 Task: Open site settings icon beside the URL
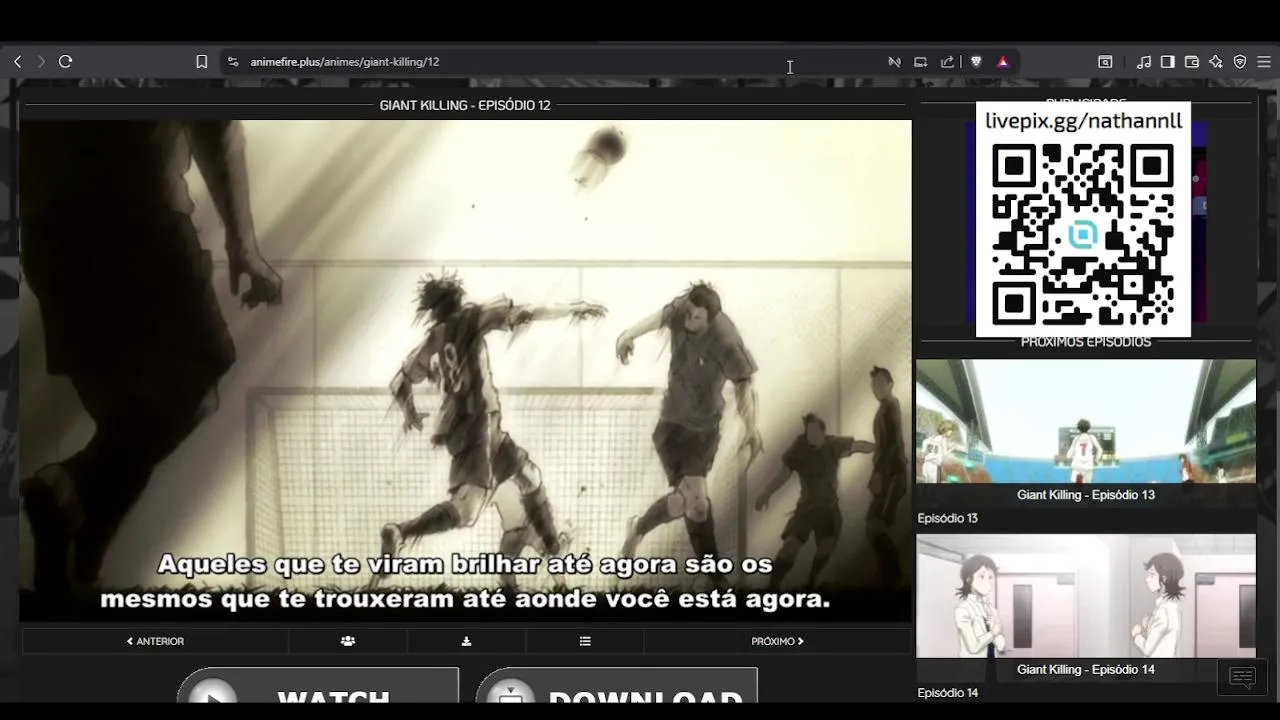point(233,62)
